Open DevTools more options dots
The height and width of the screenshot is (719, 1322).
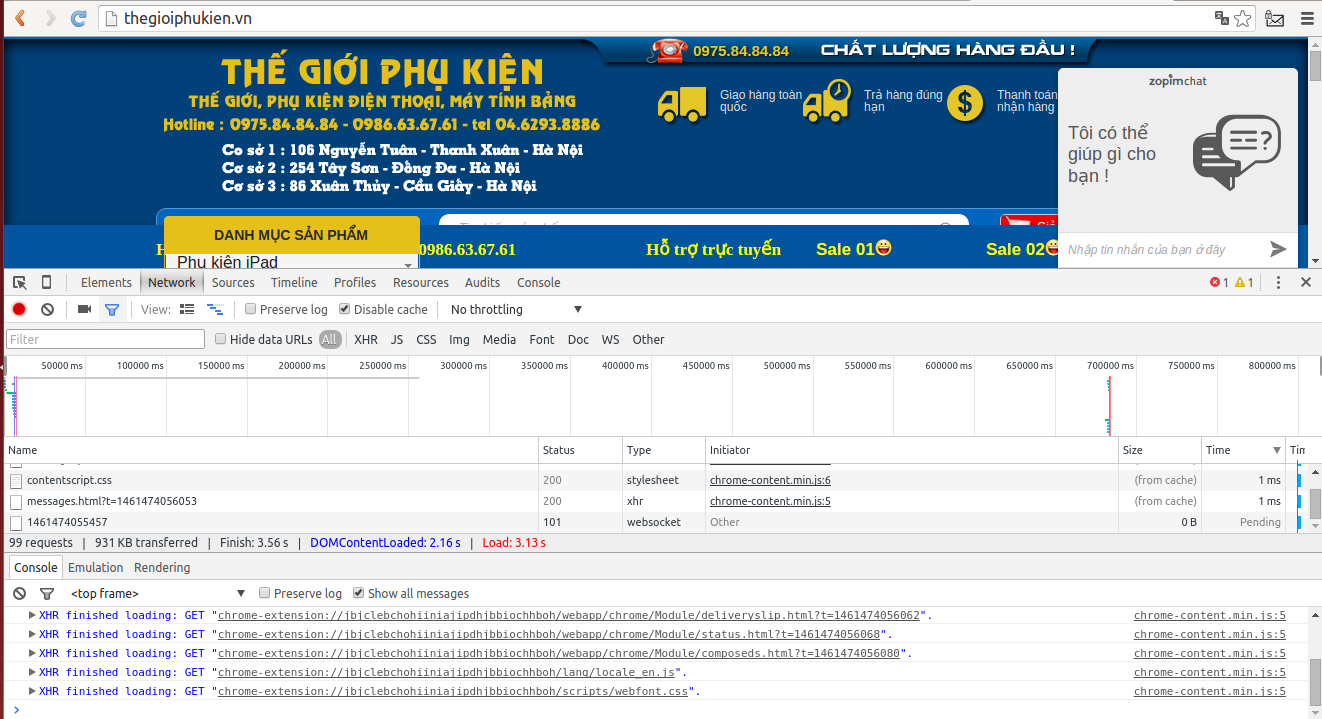(x=1278, y=283)
